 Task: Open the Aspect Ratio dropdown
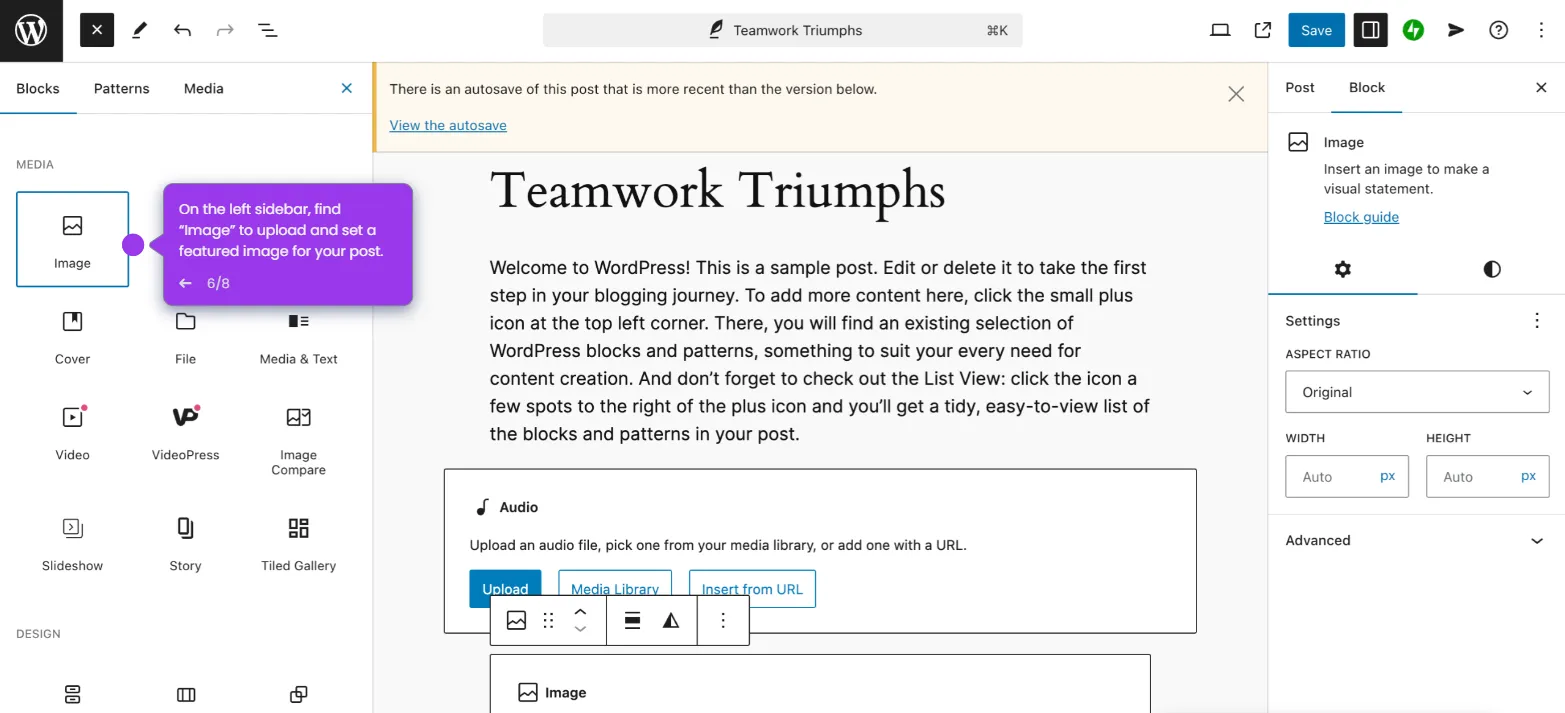pyautogui.click(x=1417, y=392)
